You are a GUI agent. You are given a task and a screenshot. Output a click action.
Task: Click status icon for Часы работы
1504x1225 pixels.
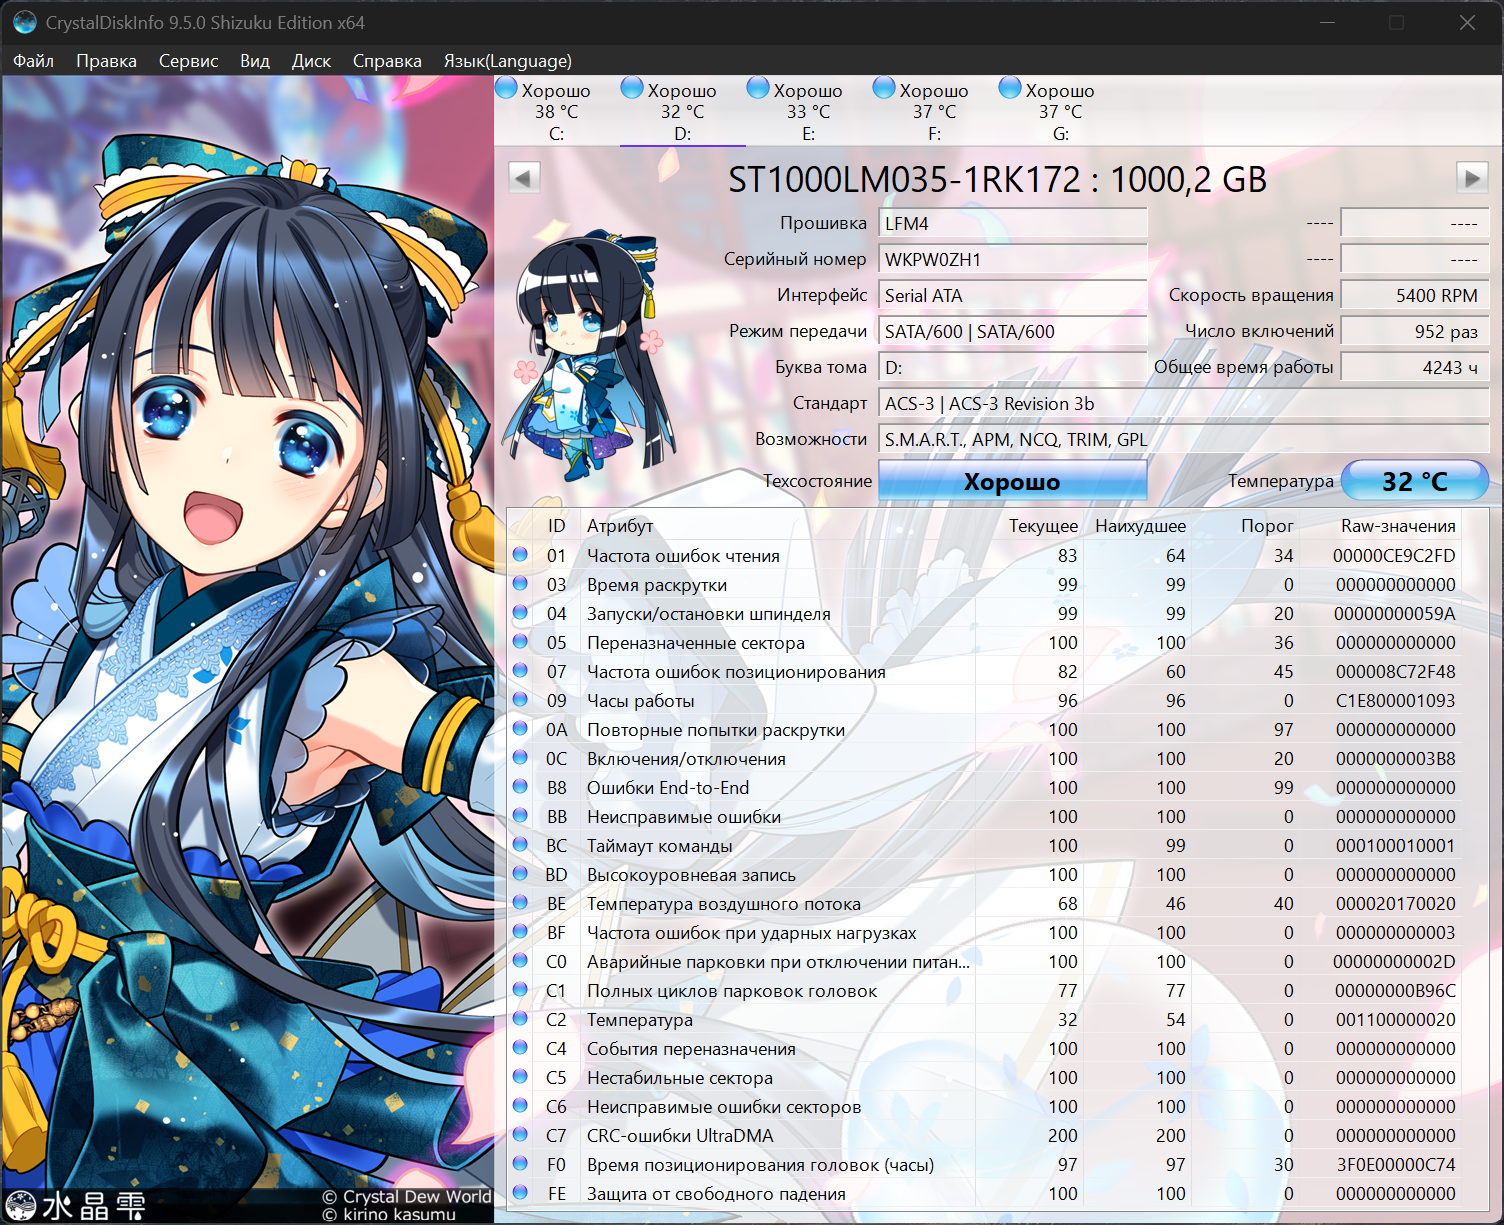pos(520,699)
